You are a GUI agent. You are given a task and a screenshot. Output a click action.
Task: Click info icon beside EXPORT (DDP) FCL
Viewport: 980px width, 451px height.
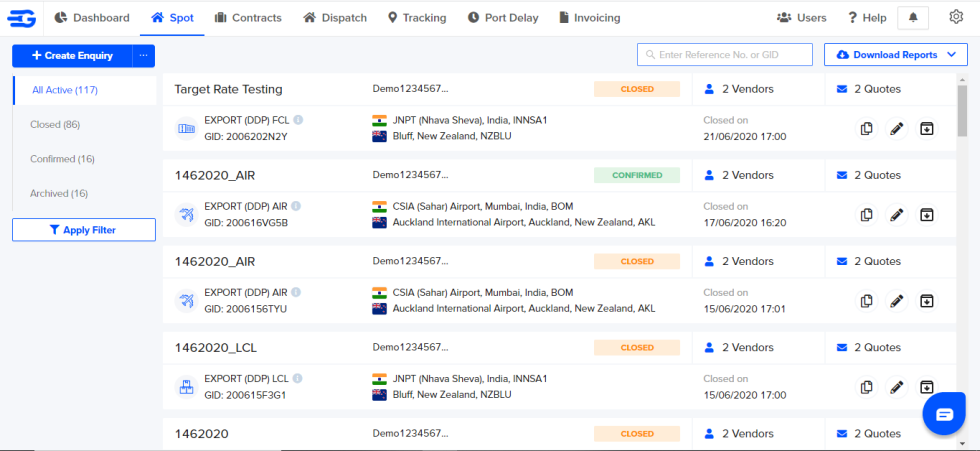pyautogui.click(x=297, y=121)
